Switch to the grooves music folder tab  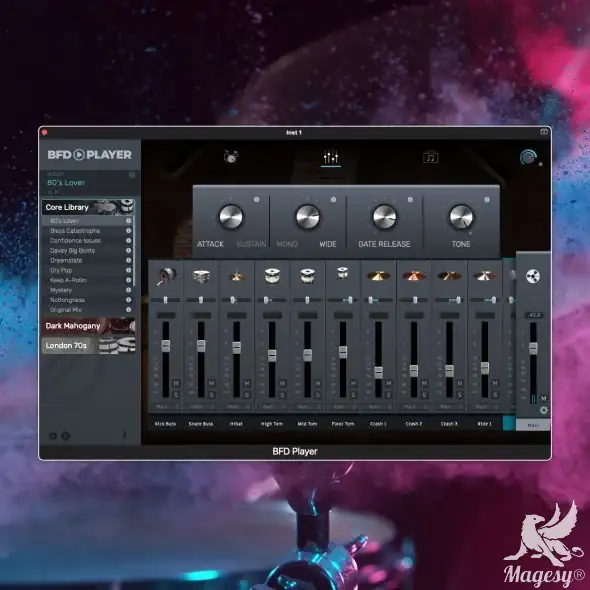pos(430,157)
